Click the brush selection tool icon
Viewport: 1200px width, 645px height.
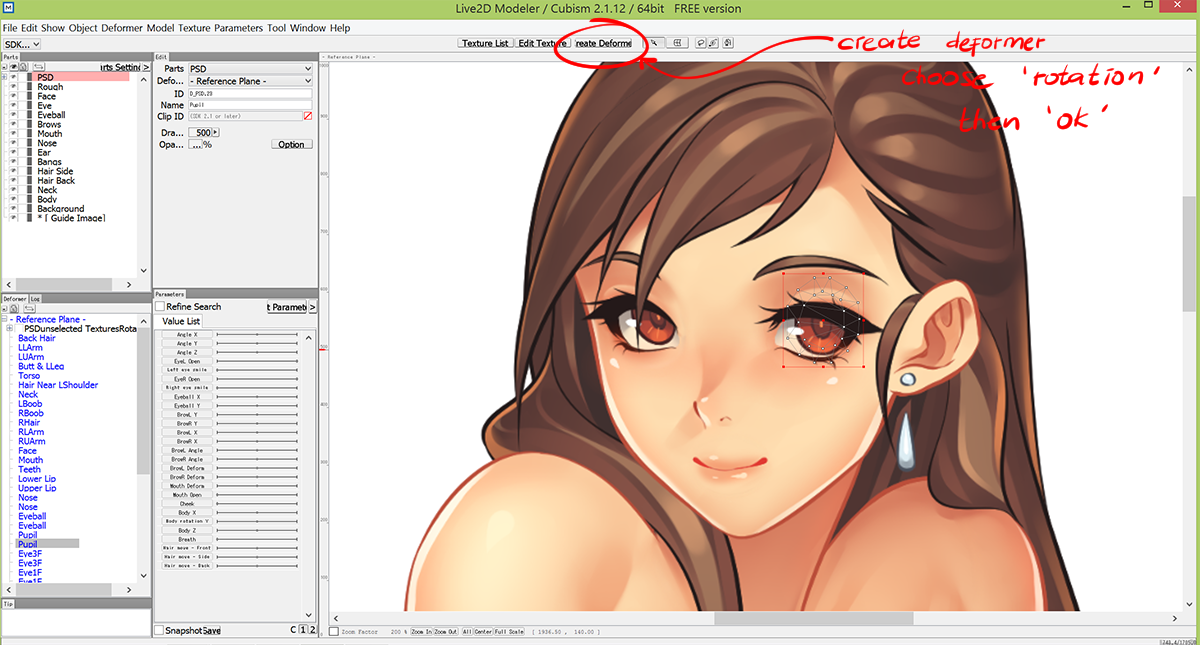713,43
